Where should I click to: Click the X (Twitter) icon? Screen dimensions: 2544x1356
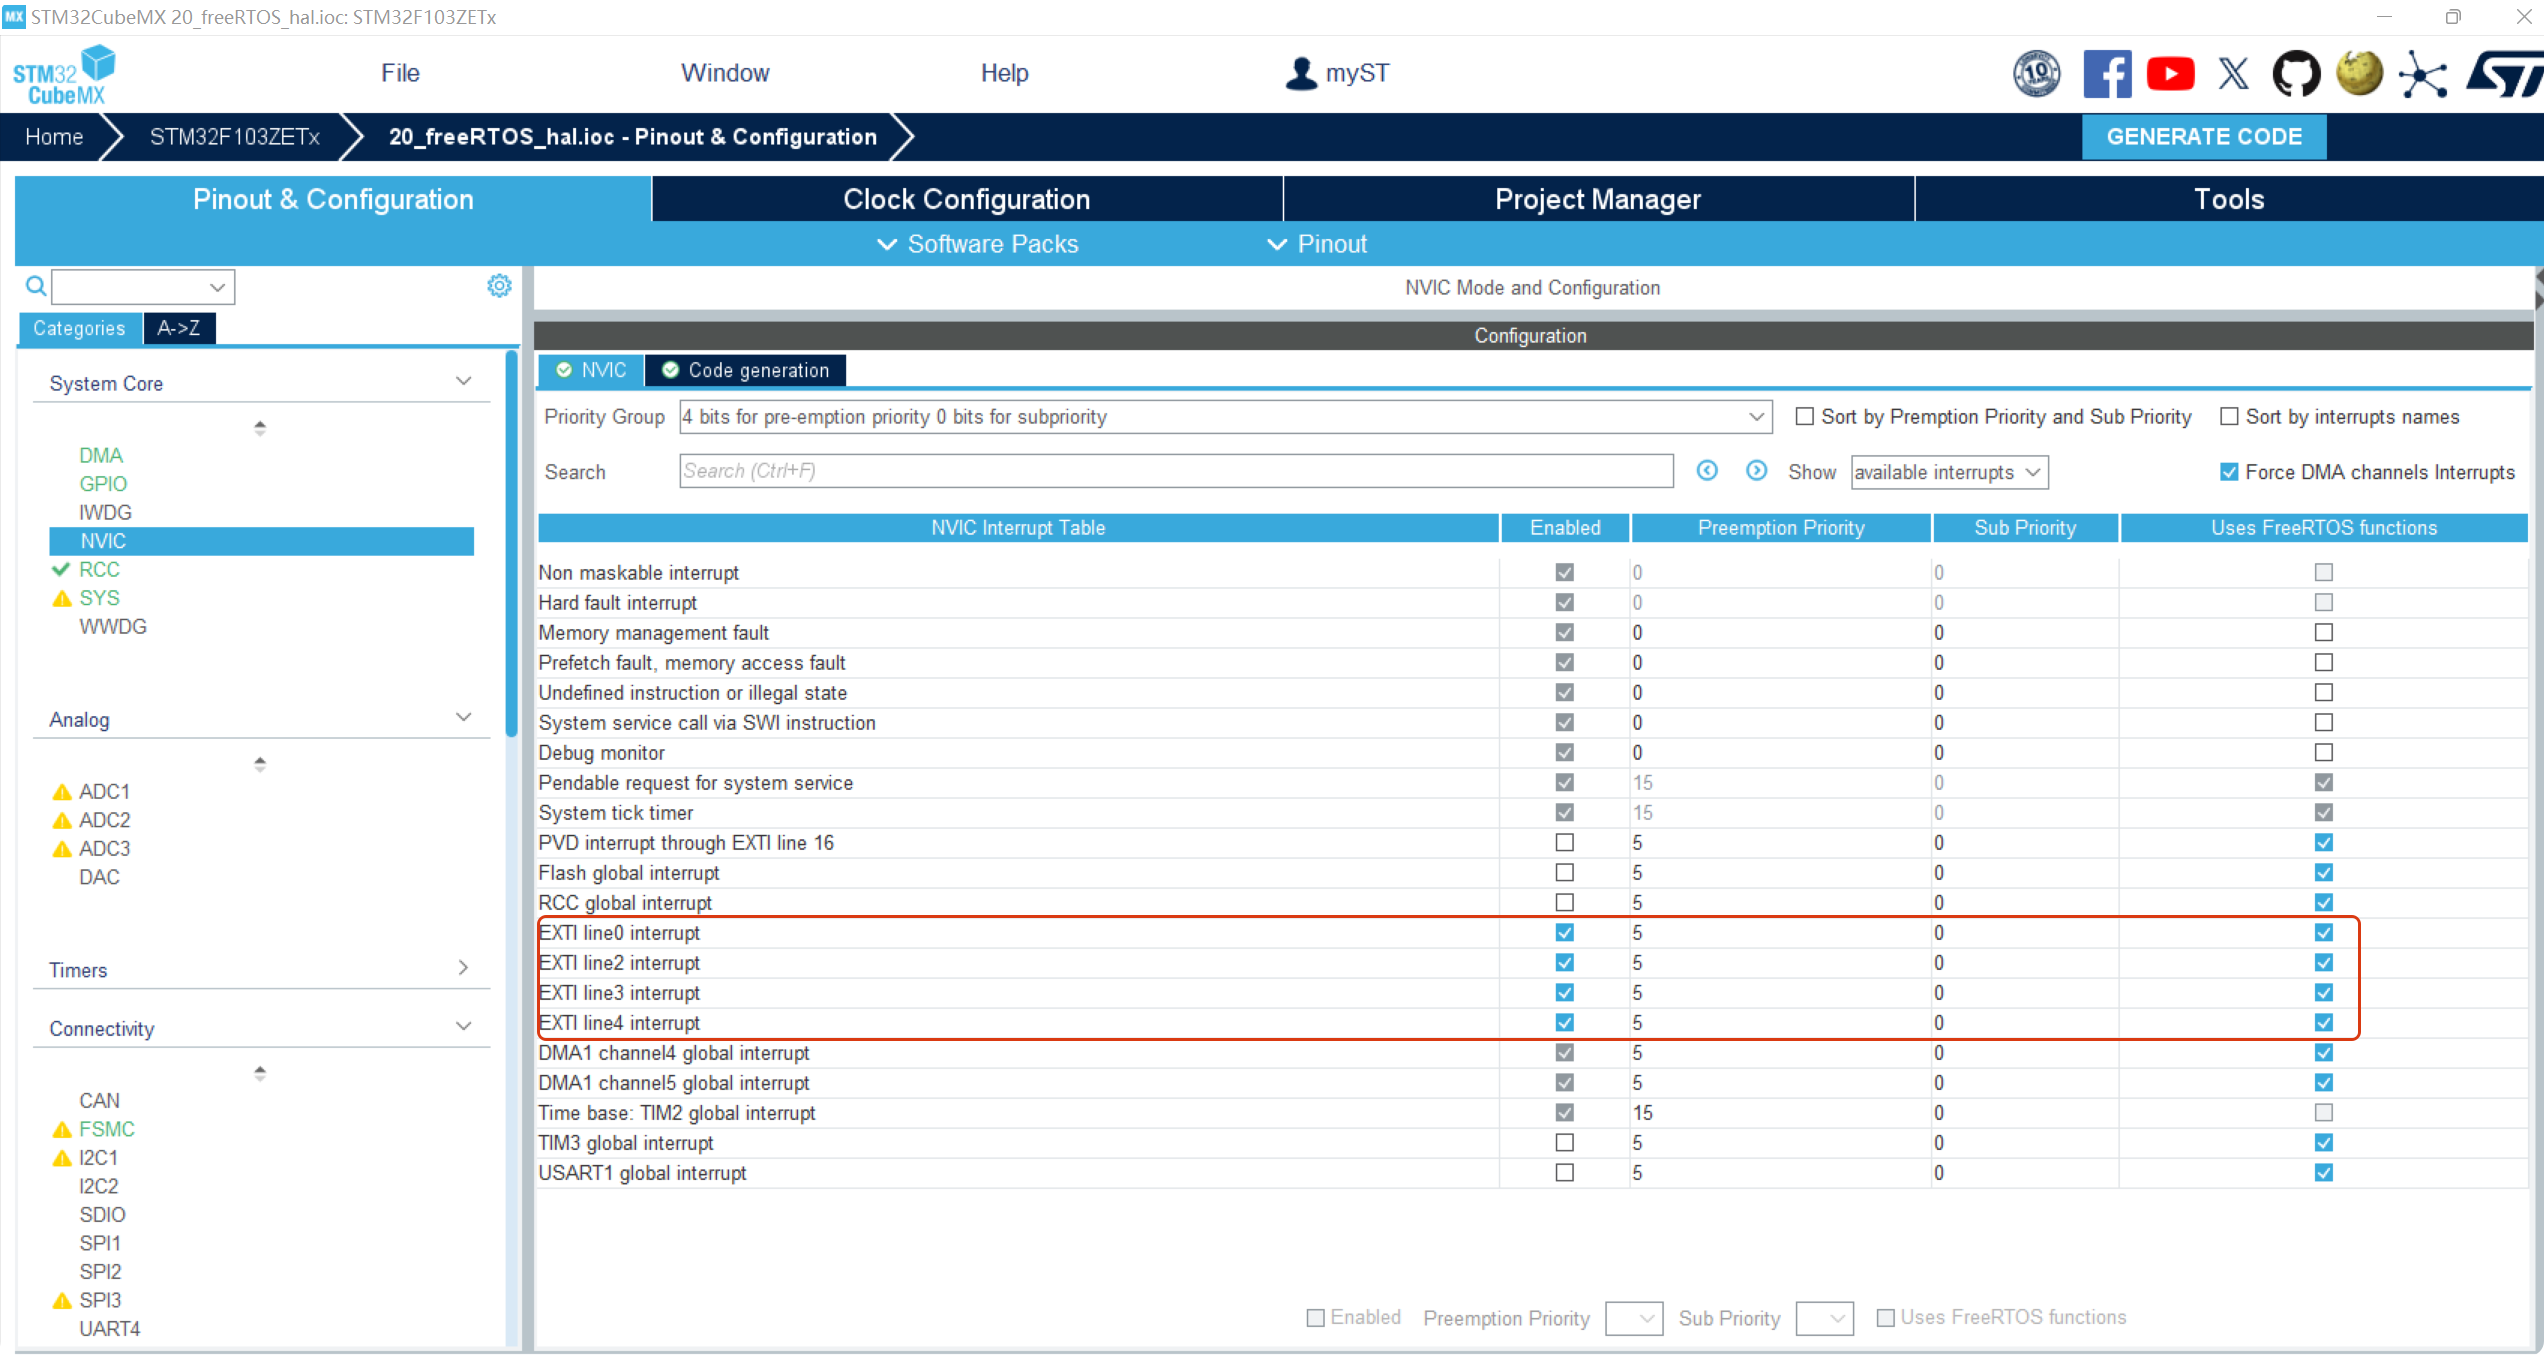coord(2233,74)
